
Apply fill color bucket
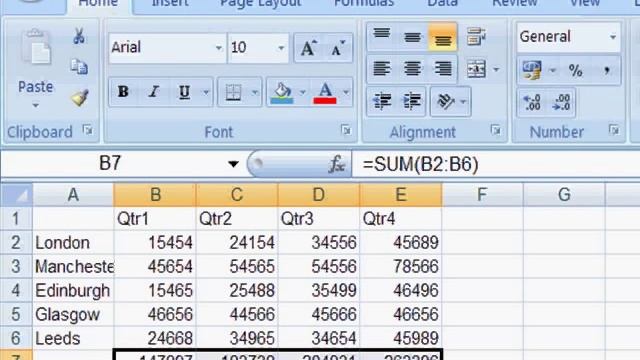tap(282, 93)
